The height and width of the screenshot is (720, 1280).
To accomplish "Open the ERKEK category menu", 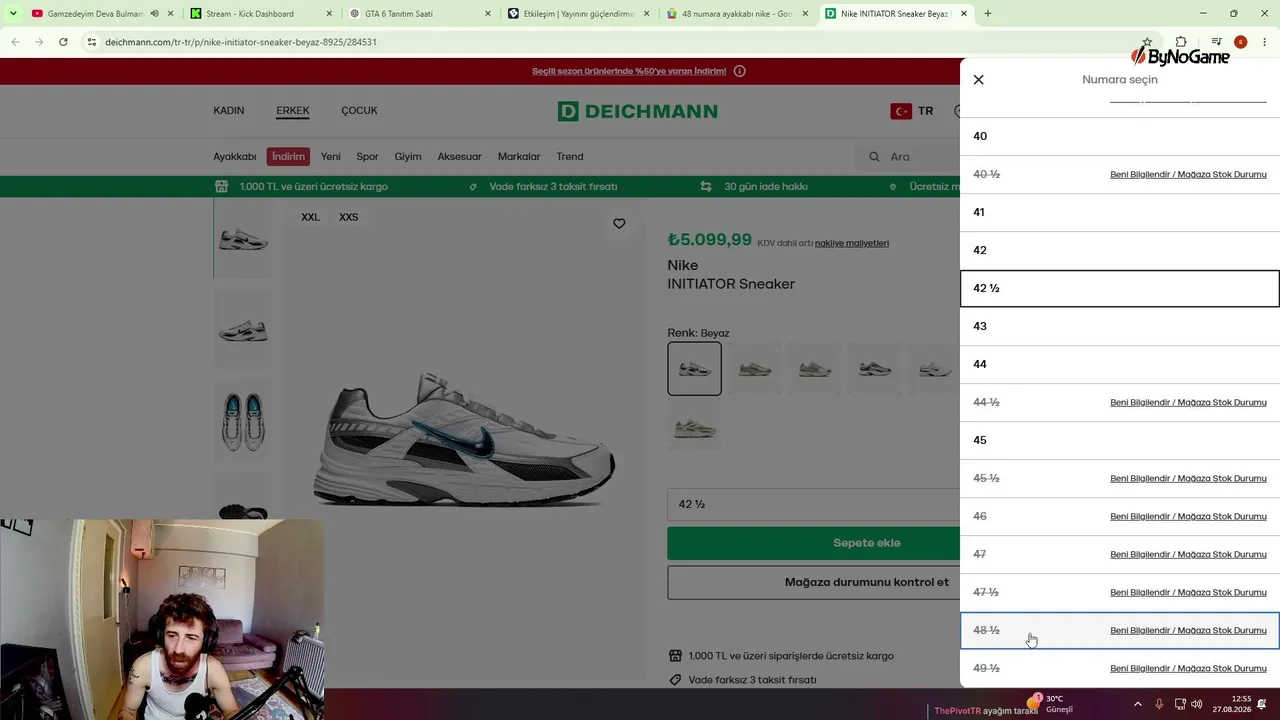I will pos(293,111).
